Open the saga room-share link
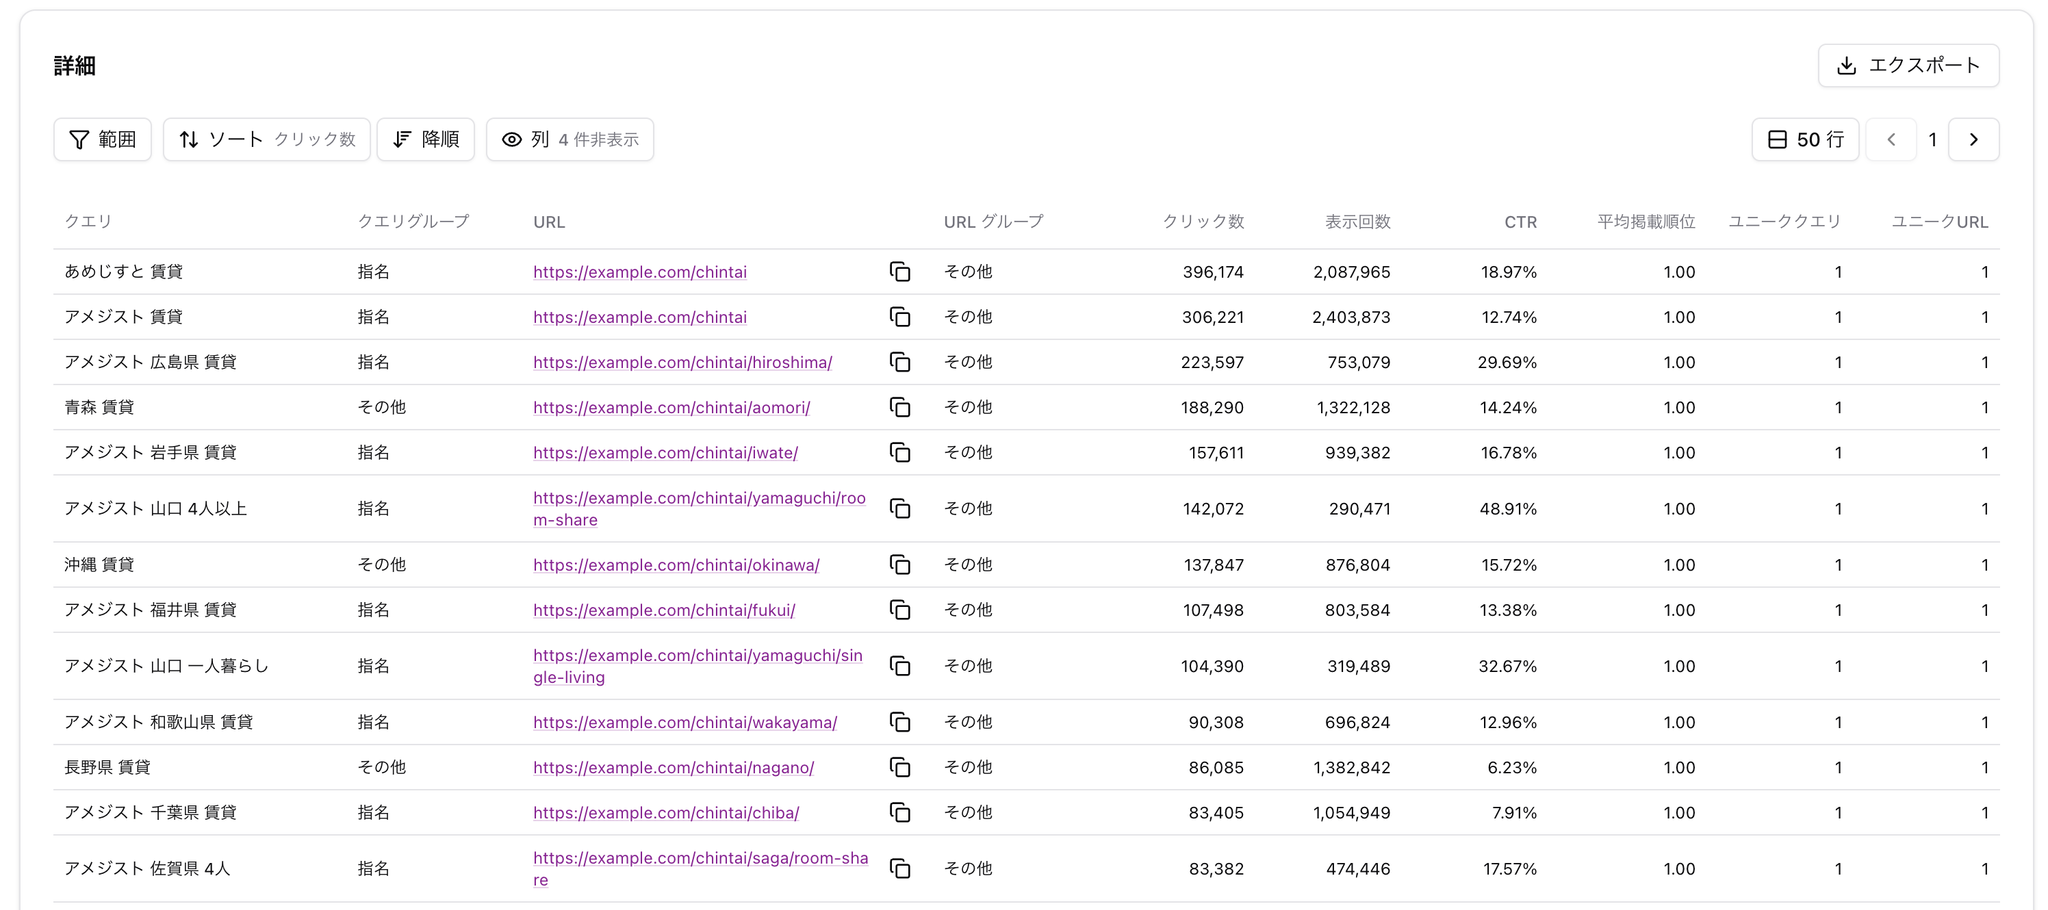The image size is (2048, 910). (x=701, y=869)
